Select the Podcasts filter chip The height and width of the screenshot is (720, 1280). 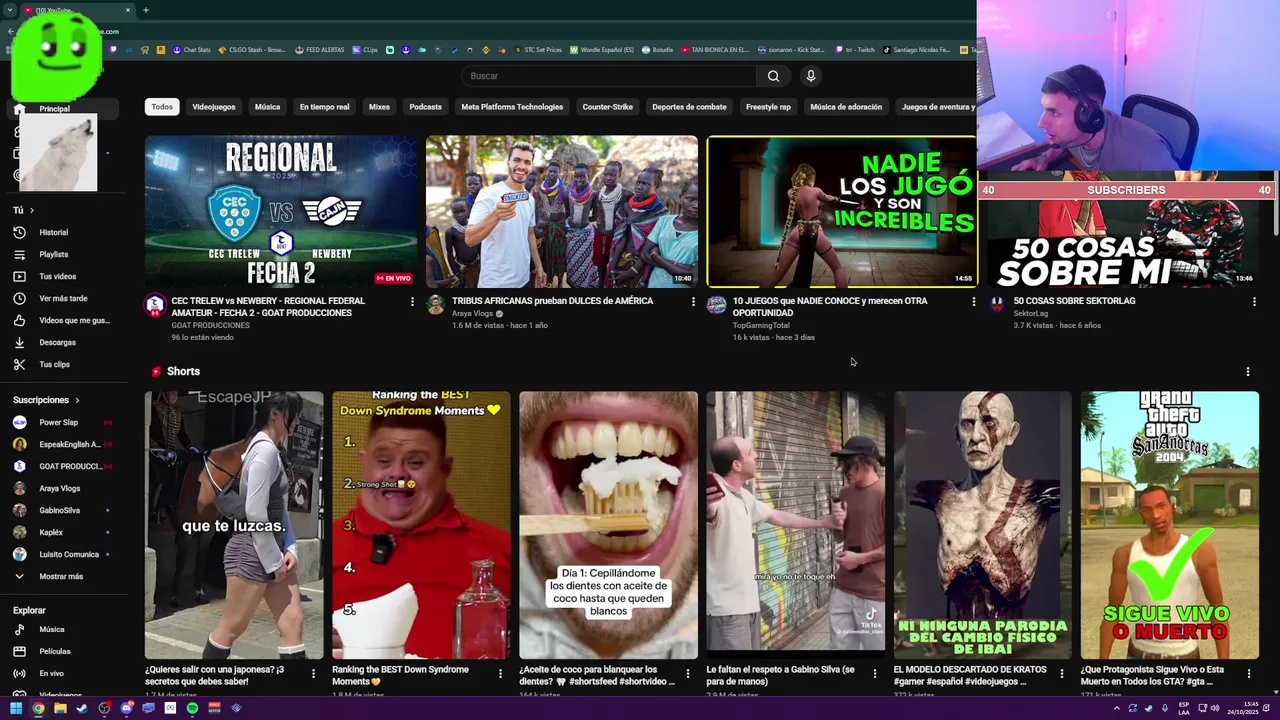tap(425, 107)
